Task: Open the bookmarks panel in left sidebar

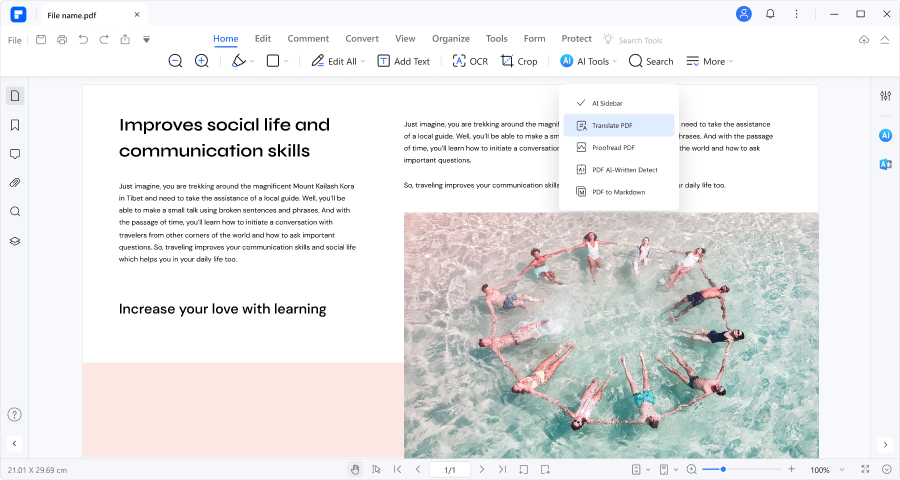Action: coord(15,125)
